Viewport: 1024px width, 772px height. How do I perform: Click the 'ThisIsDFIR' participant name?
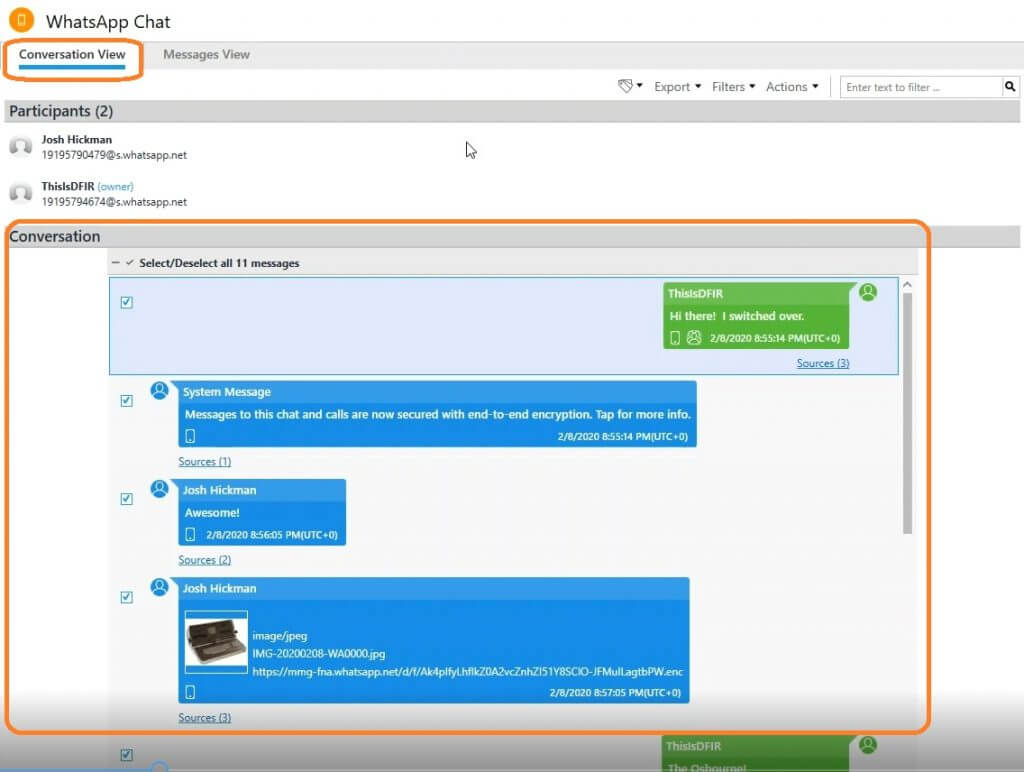[68, 186]
